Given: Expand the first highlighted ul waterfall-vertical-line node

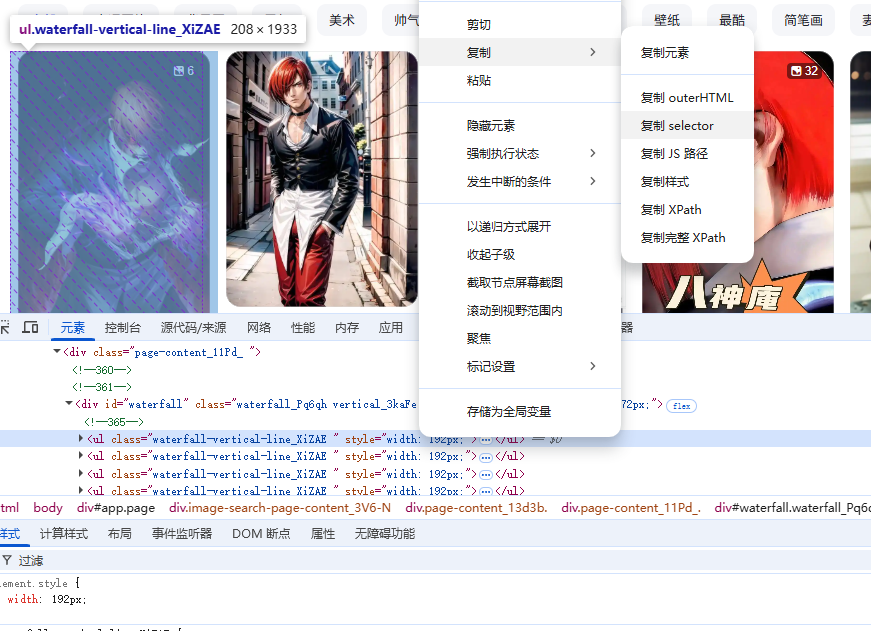Looking at the screenshot, I should (81, 439).
